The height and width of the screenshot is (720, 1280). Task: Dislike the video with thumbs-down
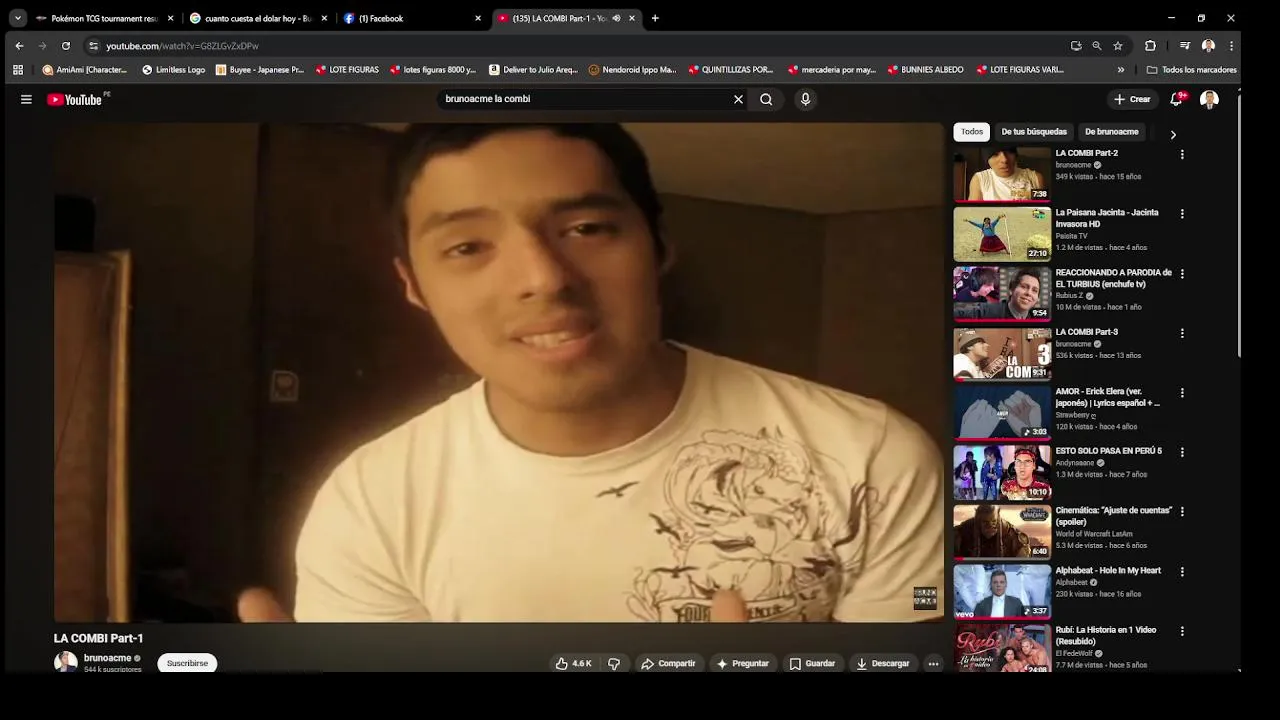click(x=614, y=663)
